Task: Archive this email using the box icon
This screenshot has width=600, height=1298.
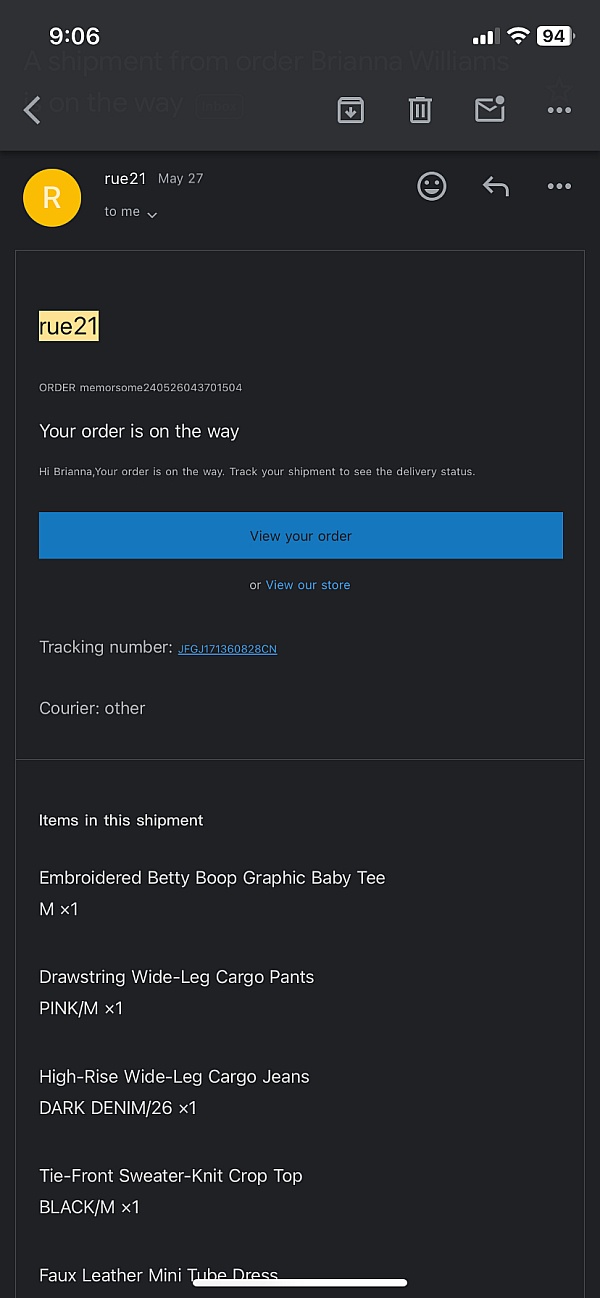Action: point(350,110)
